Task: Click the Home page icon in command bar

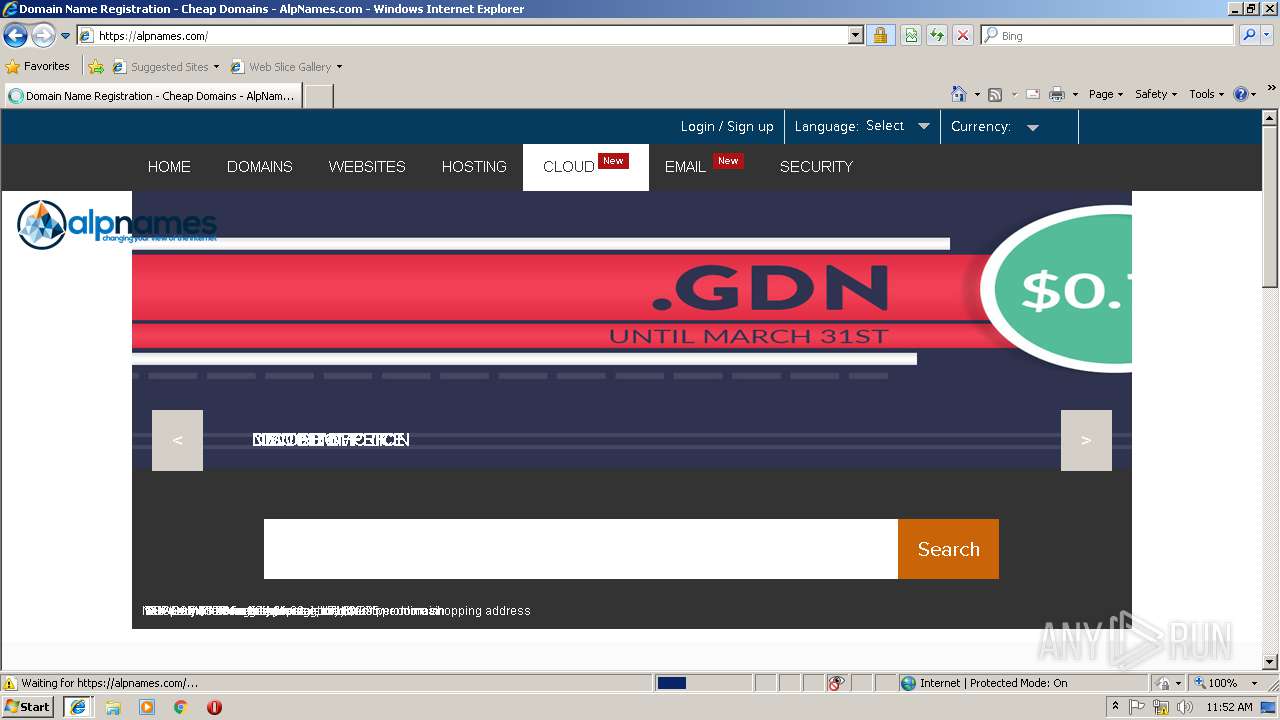Action: (x=958, y=94)
